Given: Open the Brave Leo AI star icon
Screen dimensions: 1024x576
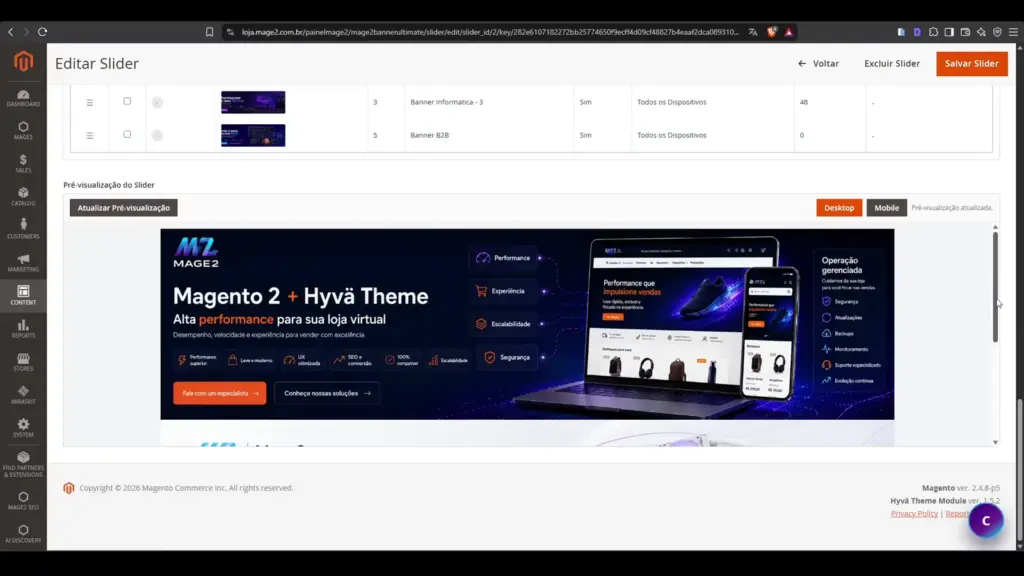Looking at the screenshot, I should tap(981, 32).
